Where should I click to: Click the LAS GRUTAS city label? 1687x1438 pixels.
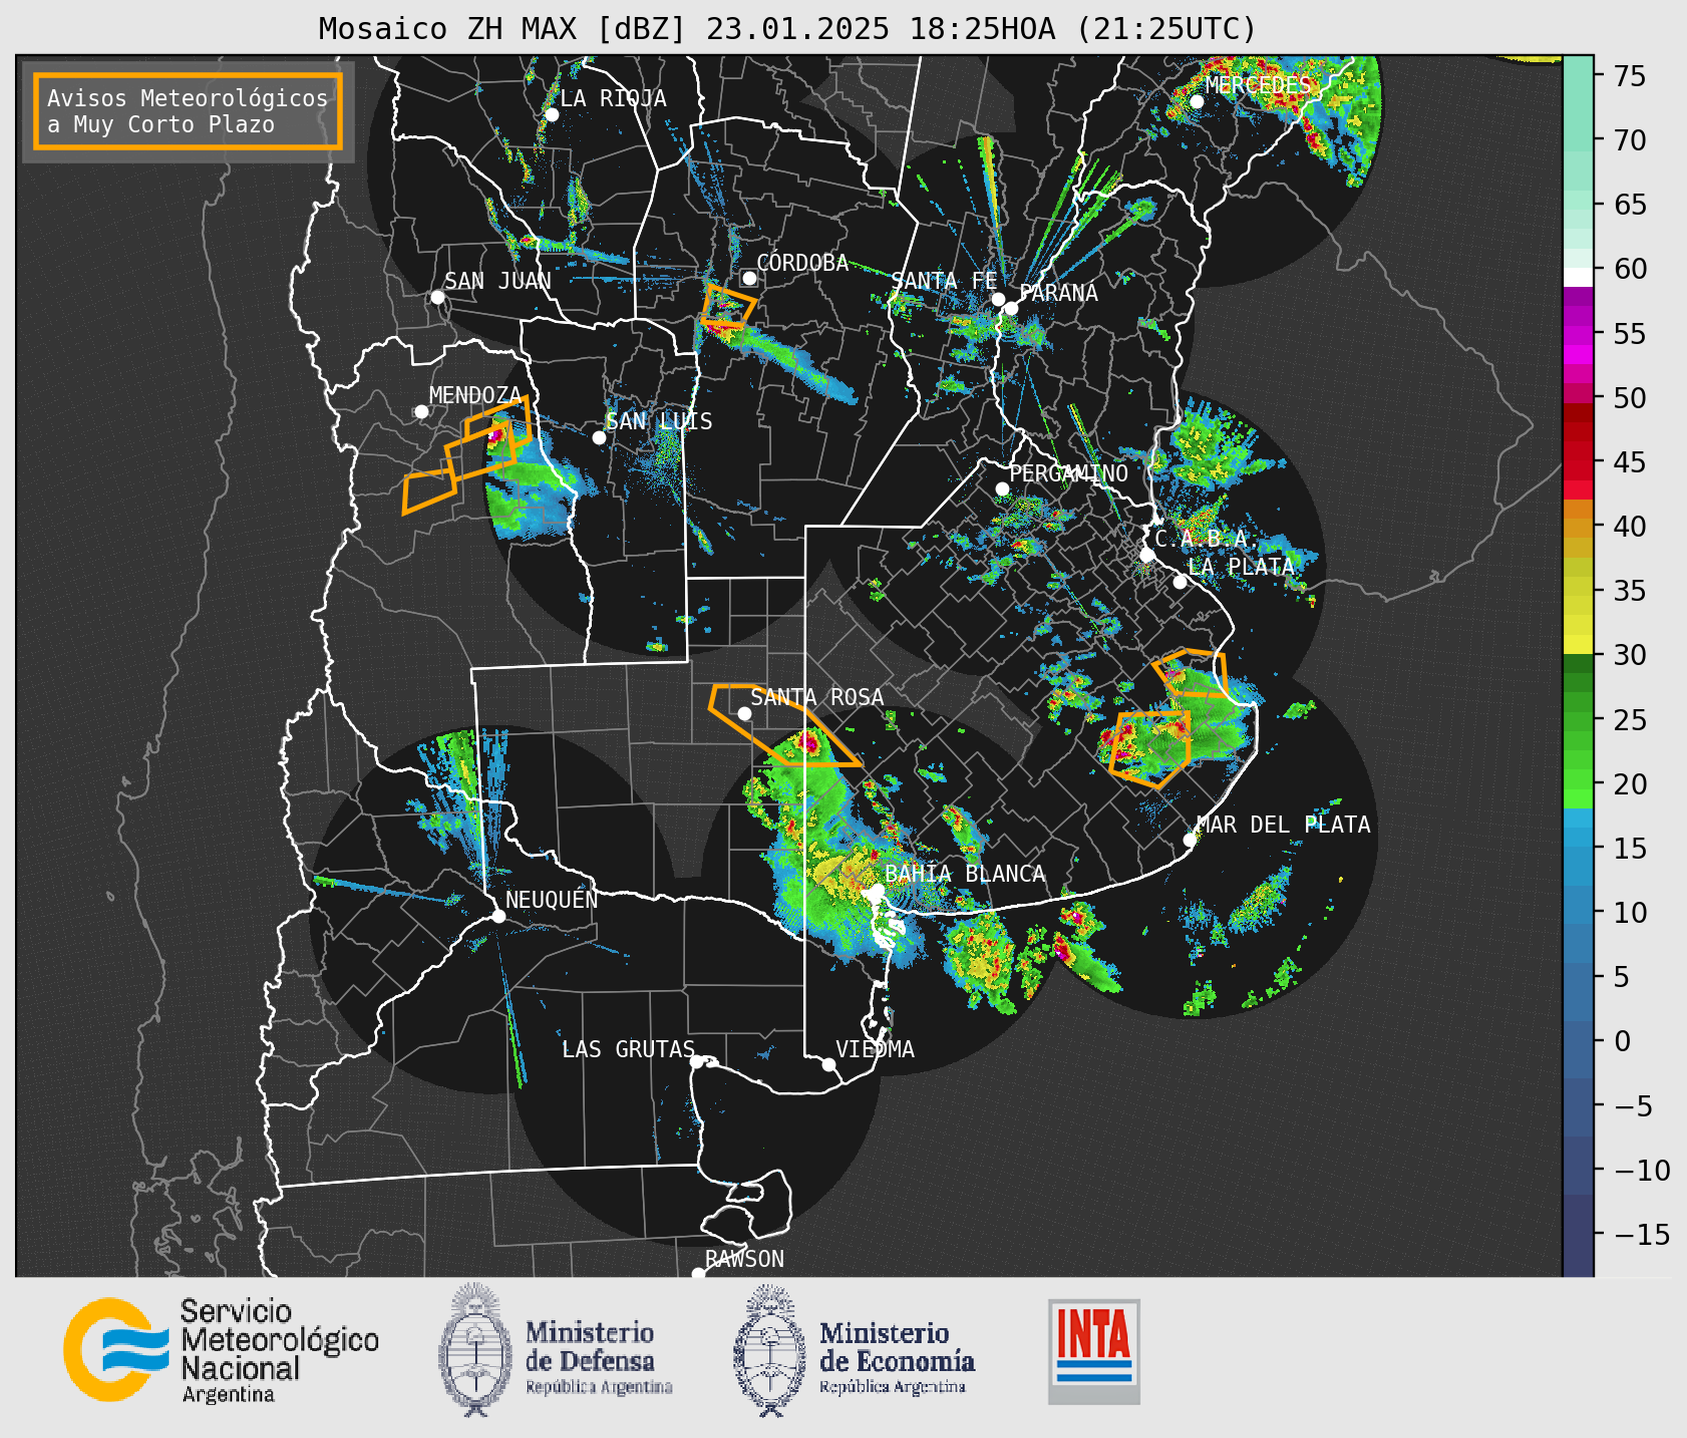point(628,1049)
